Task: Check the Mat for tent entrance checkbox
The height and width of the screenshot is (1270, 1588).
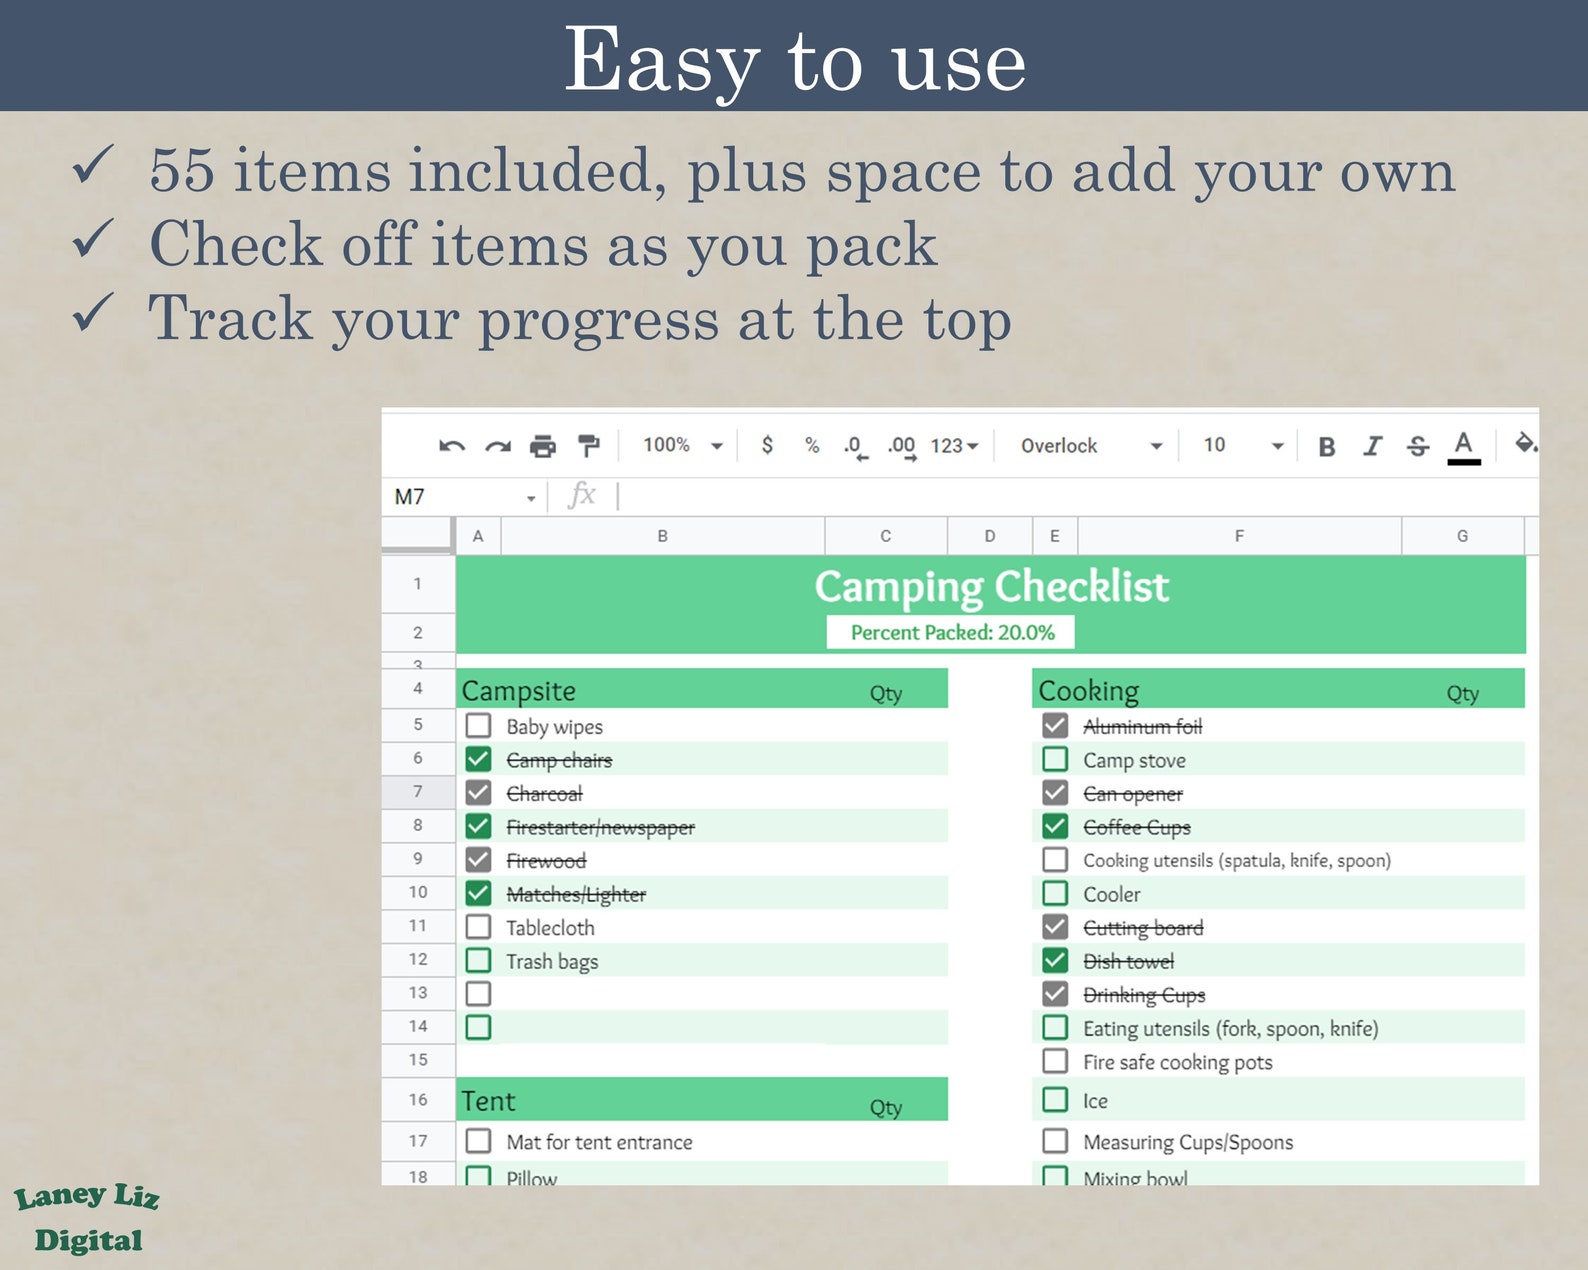Action: pos(478,1141)
